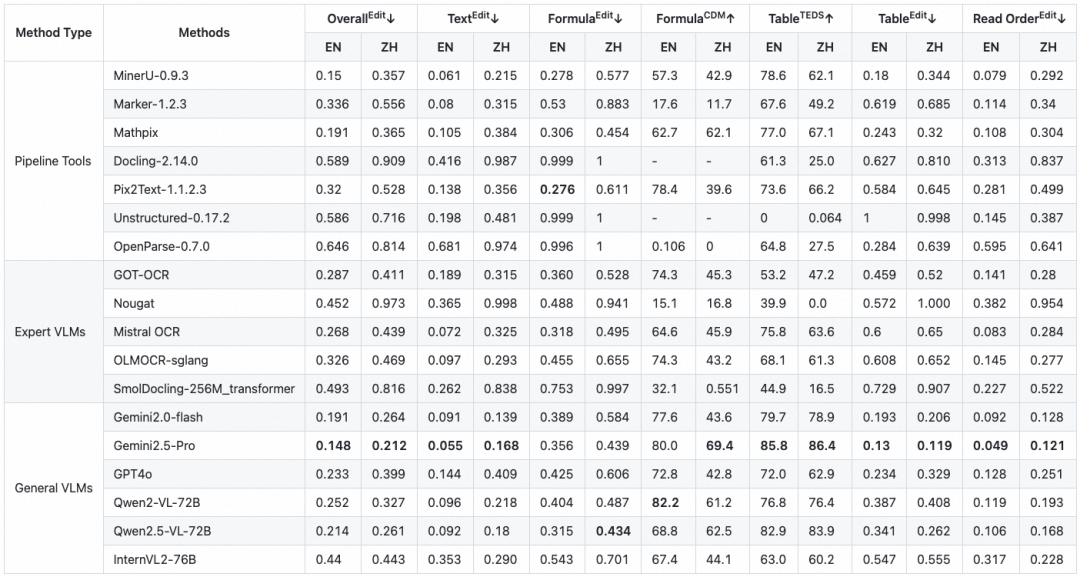Click EN subheader under Overall Edit
This screenshot has width=1080, height=577.
pos(333,47)
